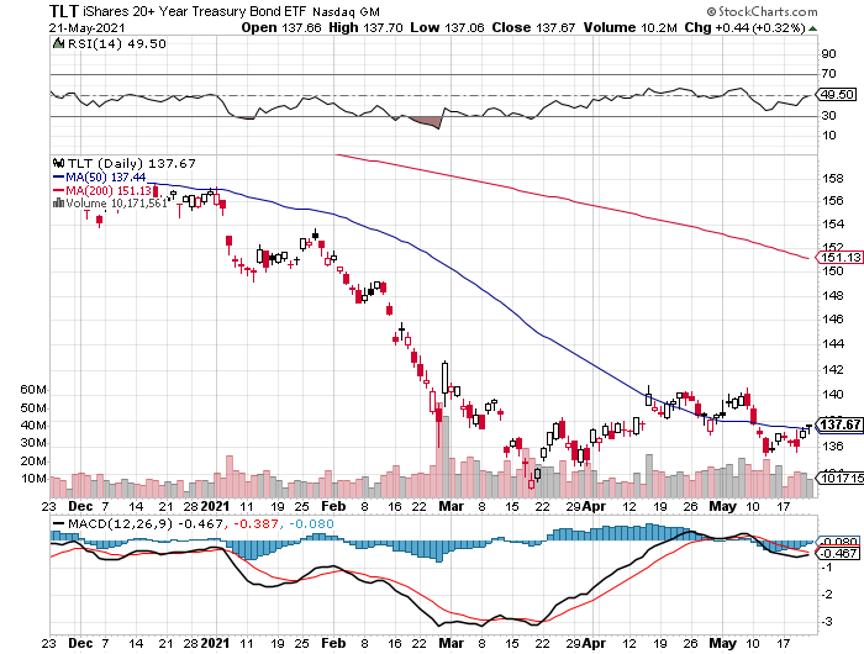This screenshot has width=864, height=654.
Task: Click the MACD(12,26,9) indicator label
Action: click(120, 523)
